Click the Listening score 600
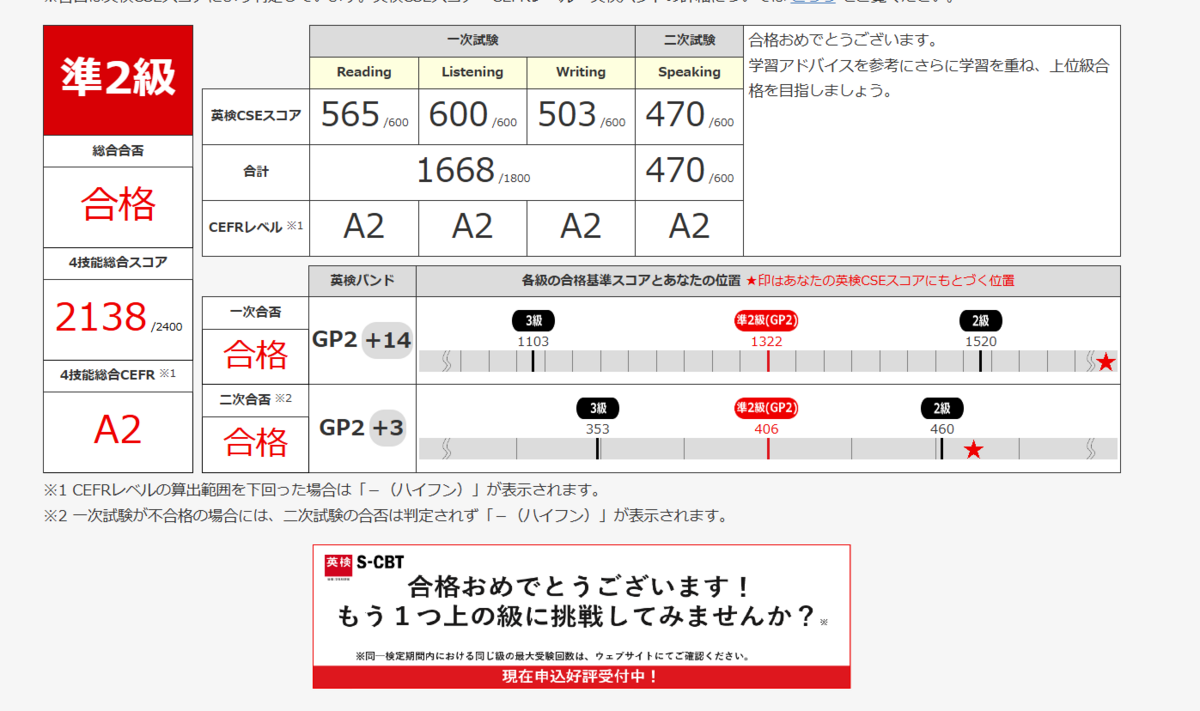This screenshot has height=711, width=1200. (x=457, y=115)
